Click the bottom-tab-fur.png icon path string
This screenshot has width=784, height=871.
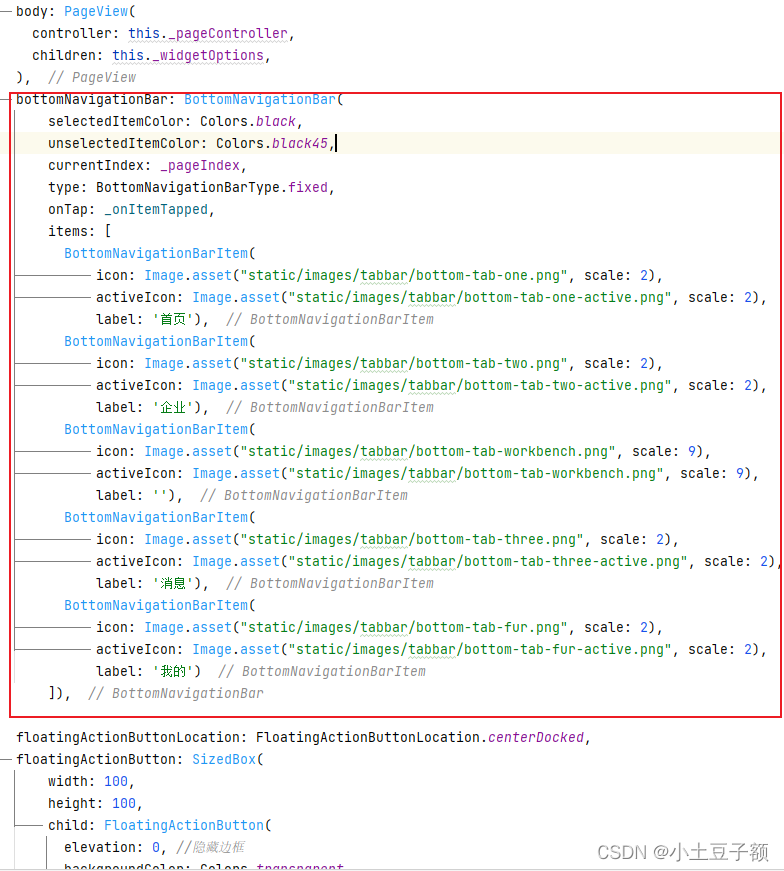[x=403, y=628]
